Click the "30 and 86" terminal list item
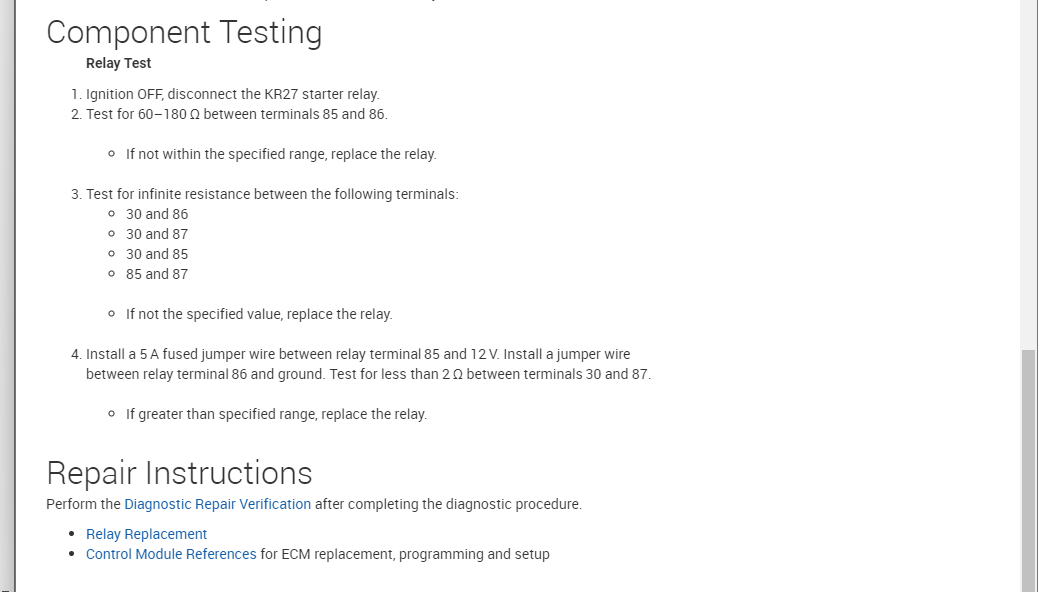1038x592 pixels. 157,214
